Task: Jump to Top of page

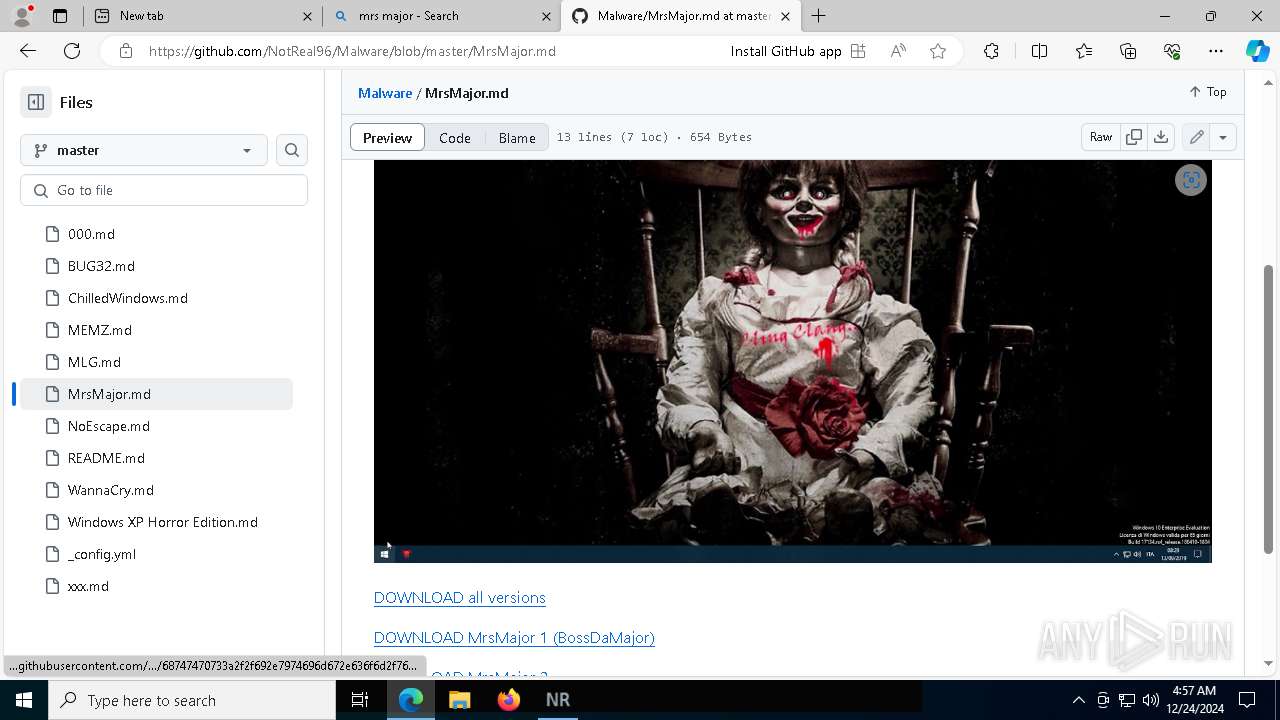Action: pos(1208,91)
